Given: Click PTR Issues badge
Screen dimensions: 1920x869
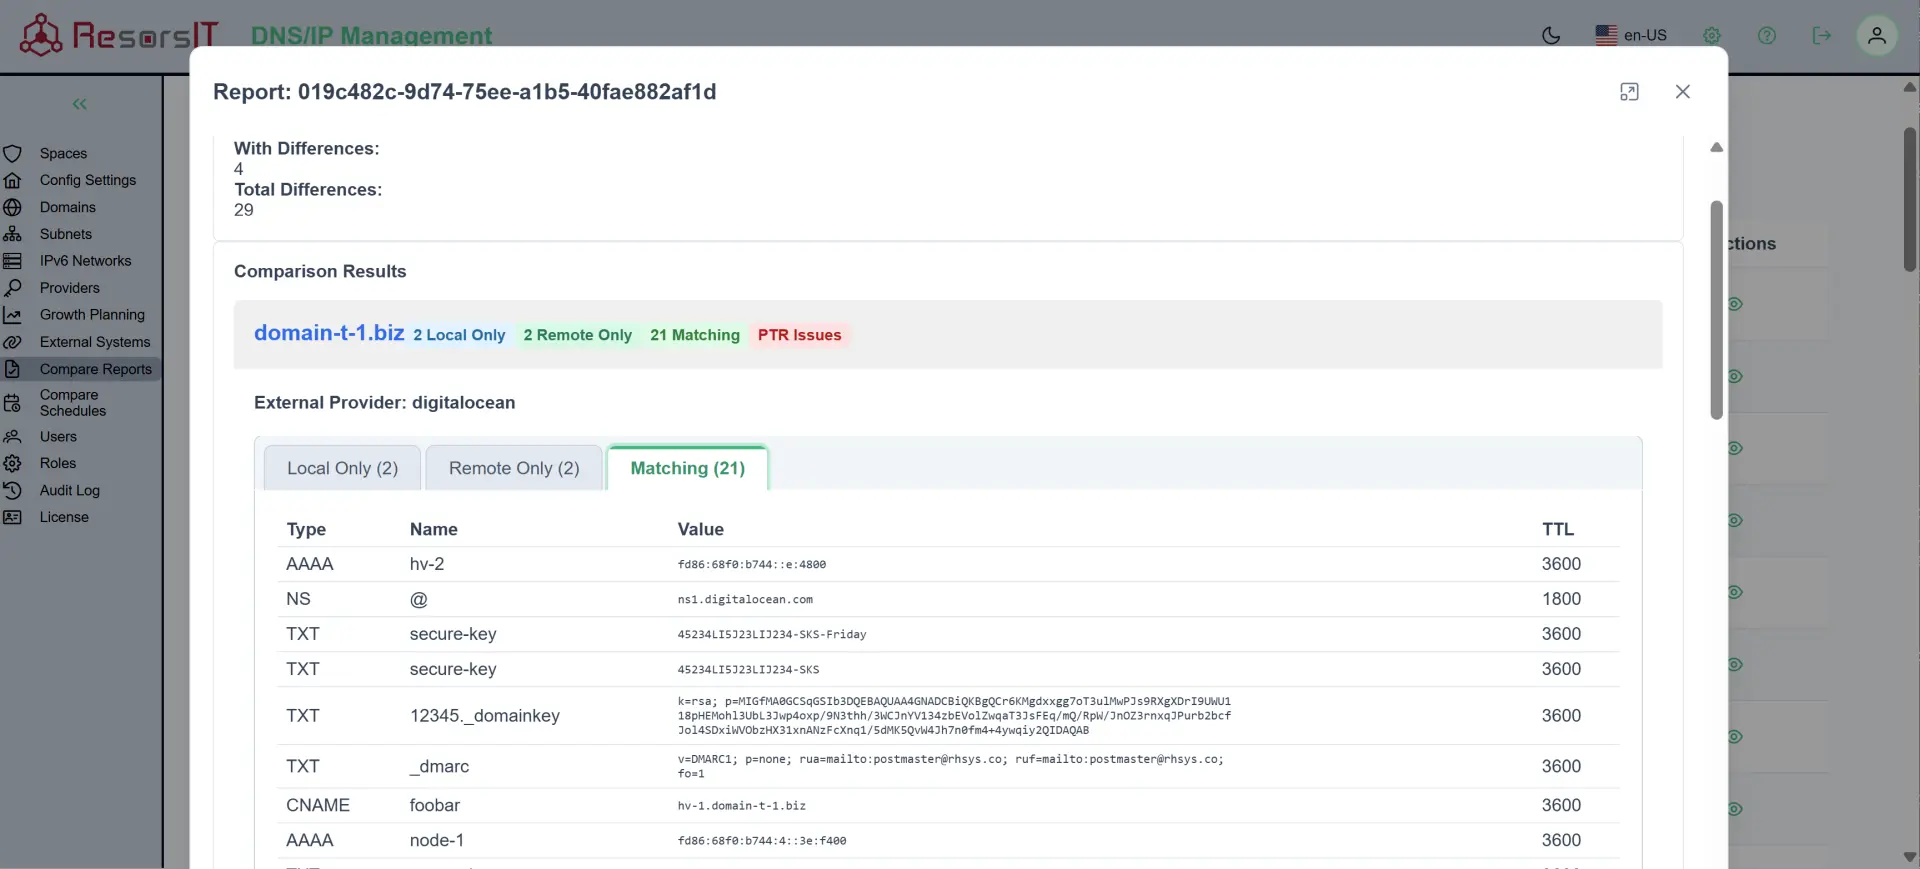Looking at the screenshot, I should (800, 335).
